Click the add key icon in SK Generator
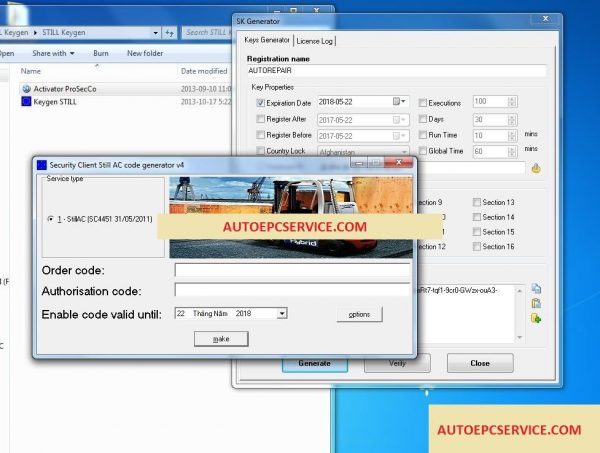 click(536, 318)
